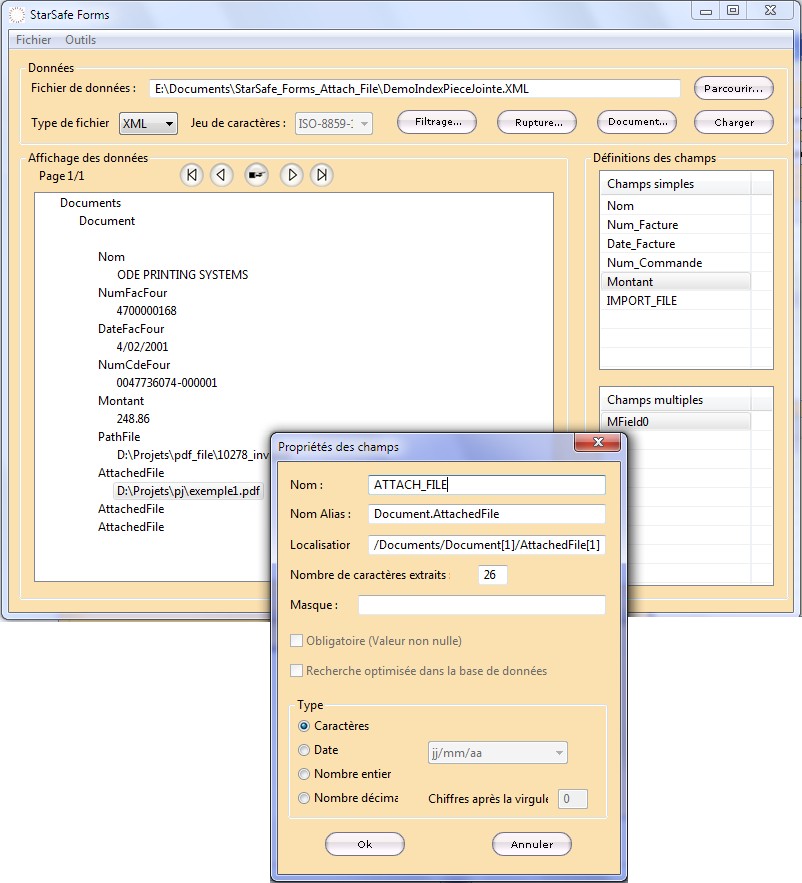Click in the Masque text field
Viewport: 802px width, 883px height.
(x=482, y=605)
